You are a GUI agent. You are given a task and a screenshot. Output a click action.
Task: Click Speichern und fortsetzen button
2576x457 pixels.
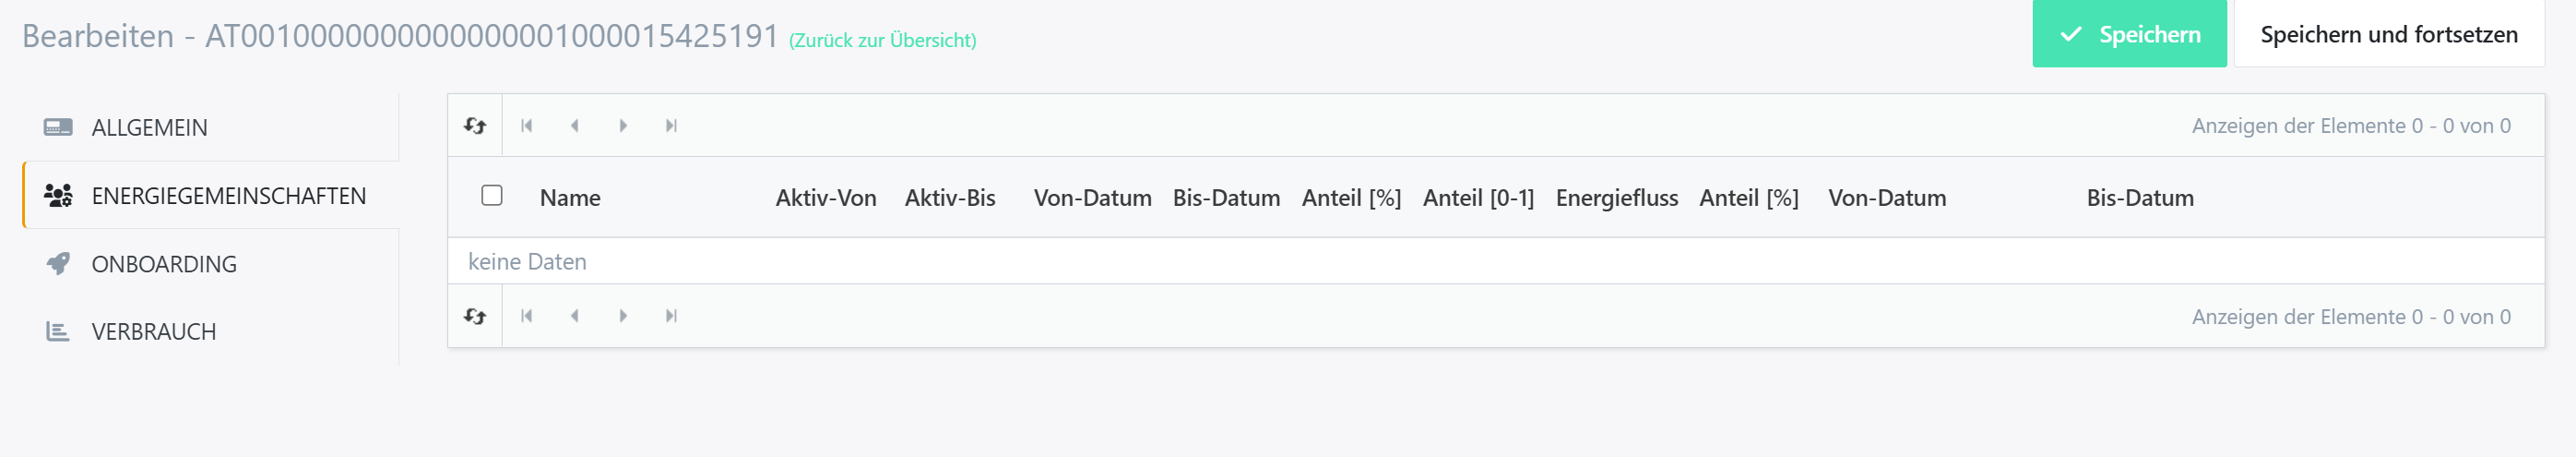[x=2389, y=34]
